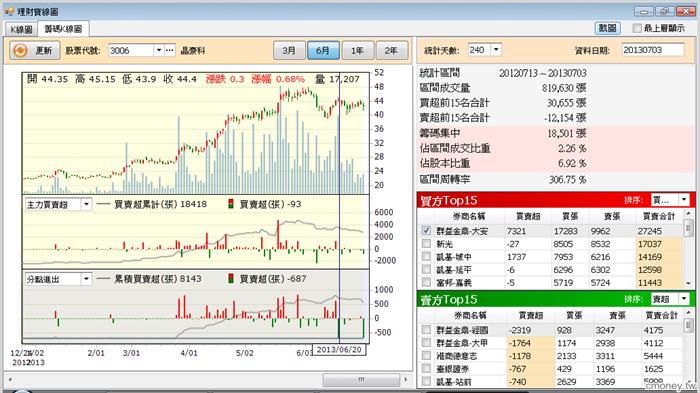This screenshot has width=700, height=393.
Task: Open the 主力買賣超 indicator dropdown
Action: pos(86,205)
